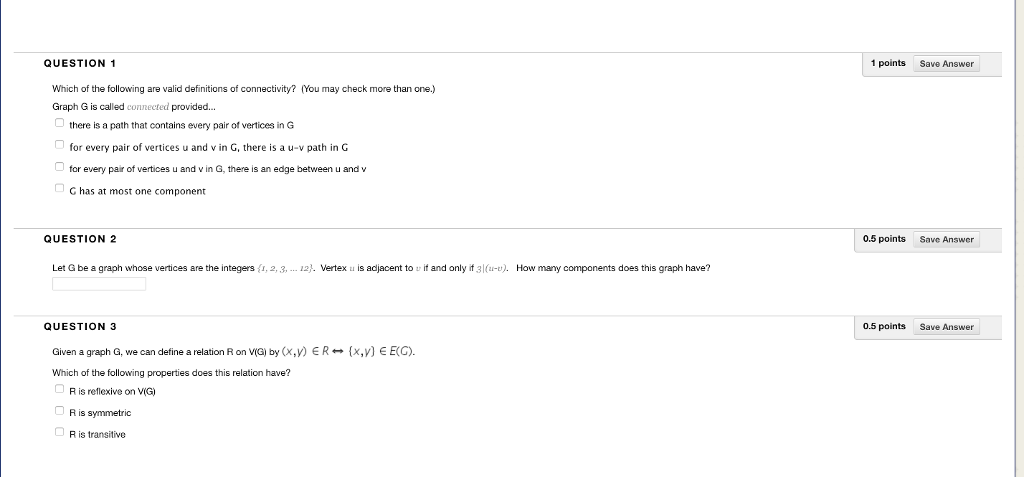Save Answer for Question 3
Viewport: 1024px width, 477px height.
(946, 327)
